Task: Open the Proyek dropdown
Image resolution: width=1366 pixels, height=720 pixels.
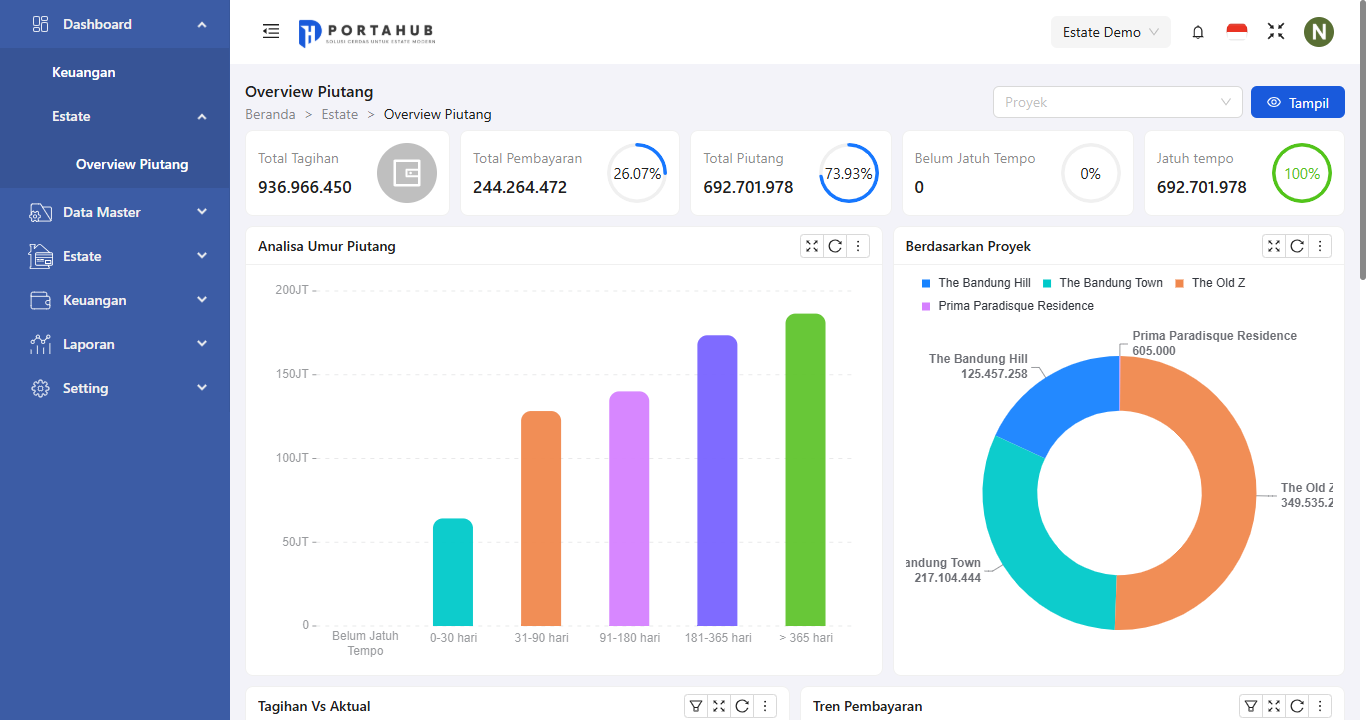Action: tap(1117, 102)
